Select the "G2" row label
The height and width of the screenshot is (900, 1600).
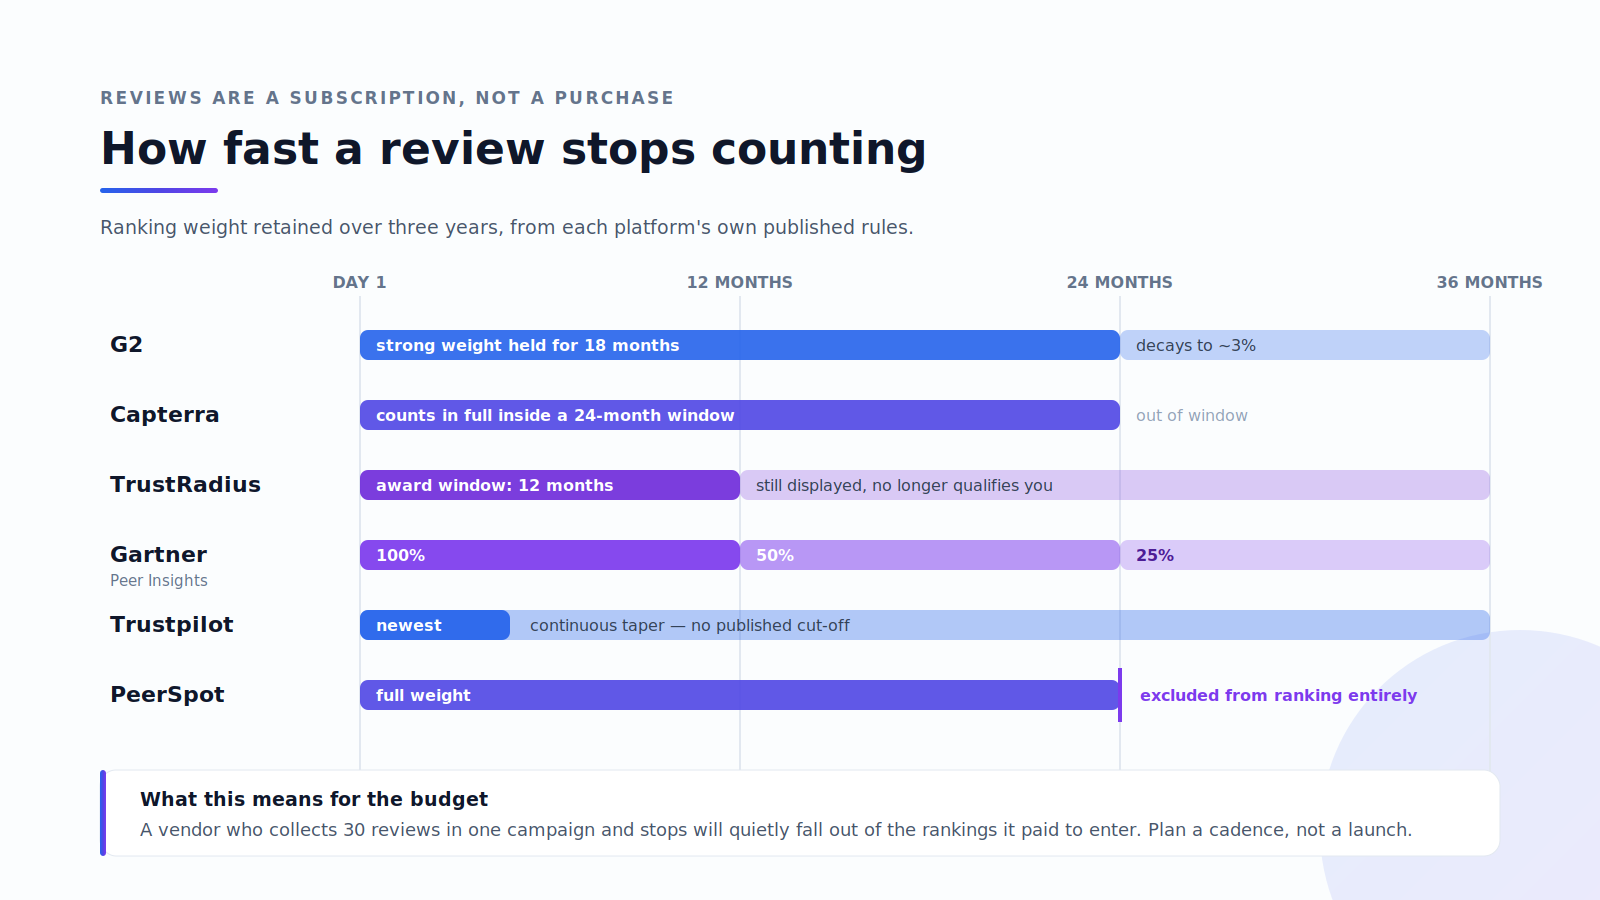(127, 345)
